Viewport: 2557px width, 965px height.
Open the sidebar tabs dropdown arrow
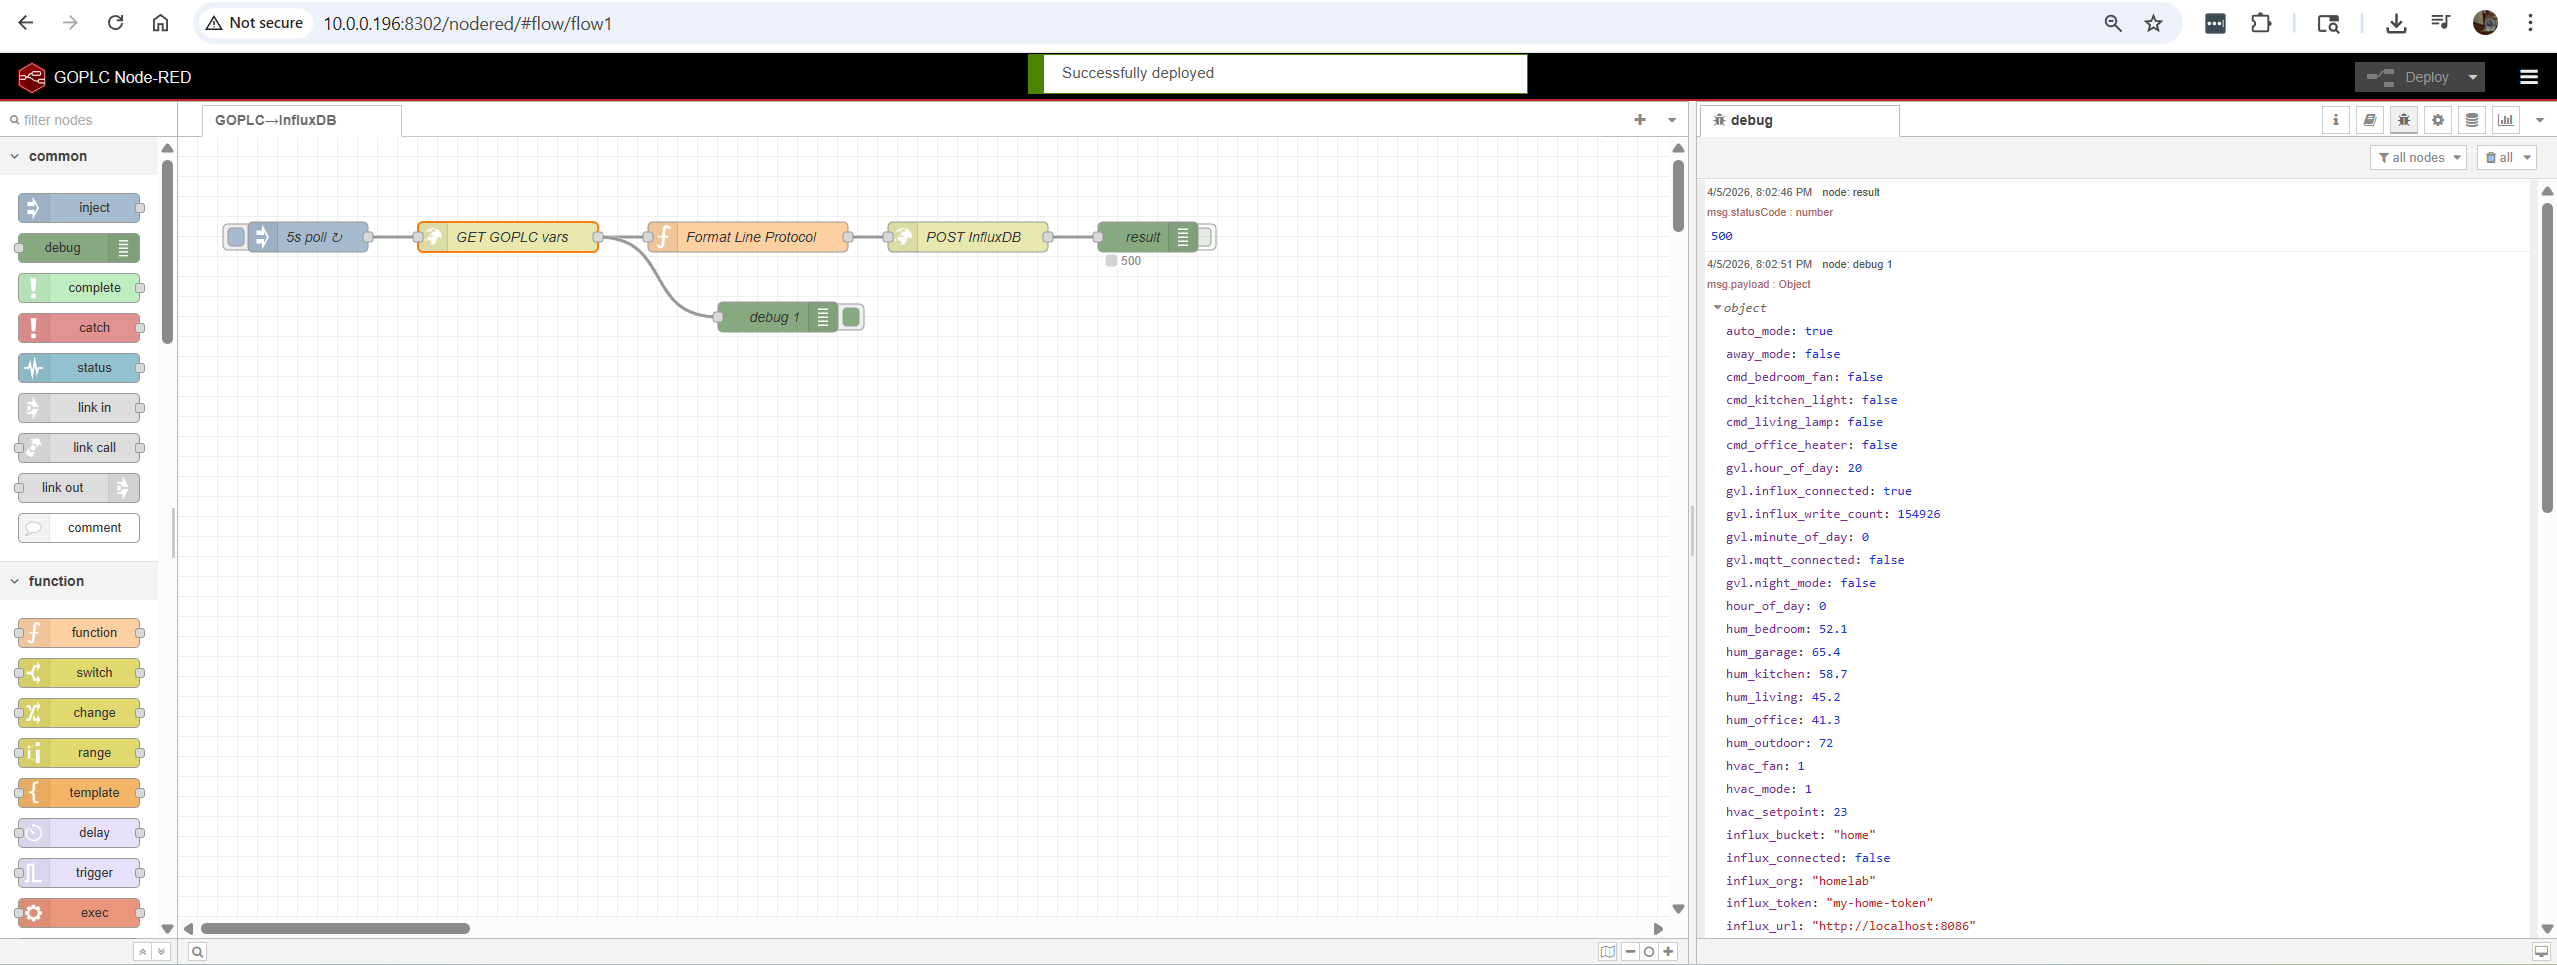click(x=2540, y=120)
